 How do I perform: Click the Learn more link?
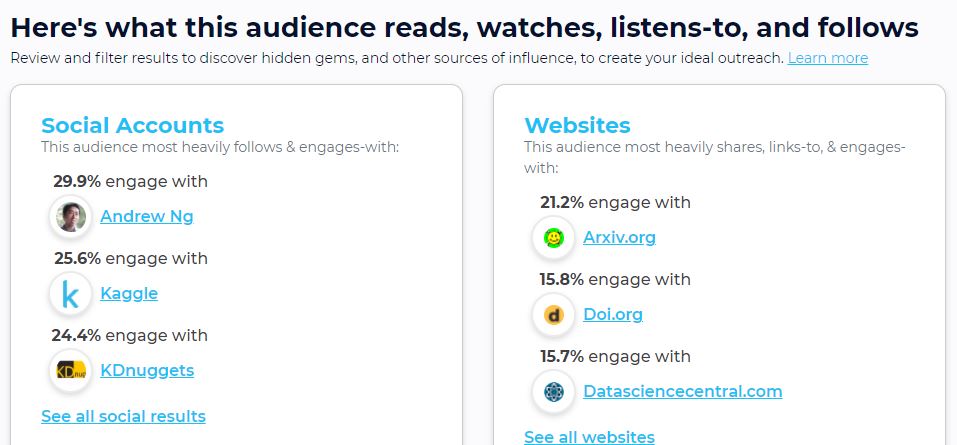coord(828,58)
